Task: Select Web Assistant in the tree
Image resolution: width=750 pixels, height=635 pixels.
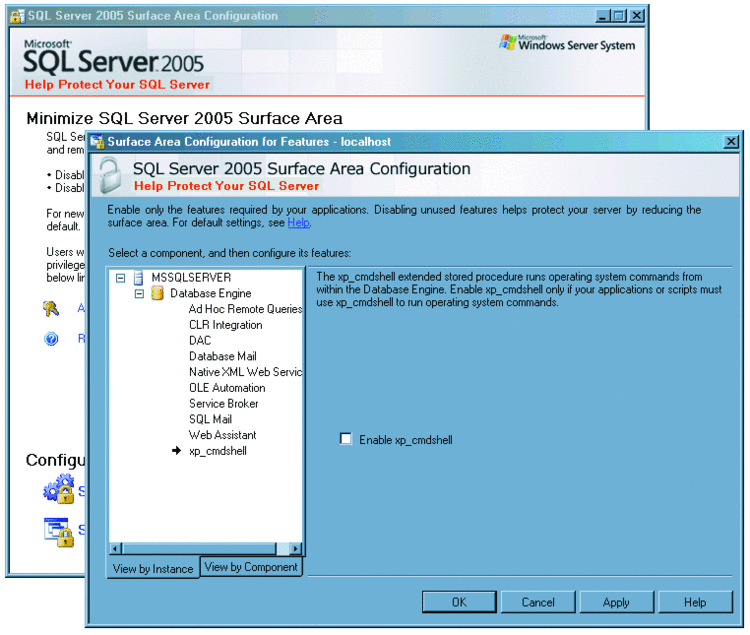Action: tap(223, 436)
